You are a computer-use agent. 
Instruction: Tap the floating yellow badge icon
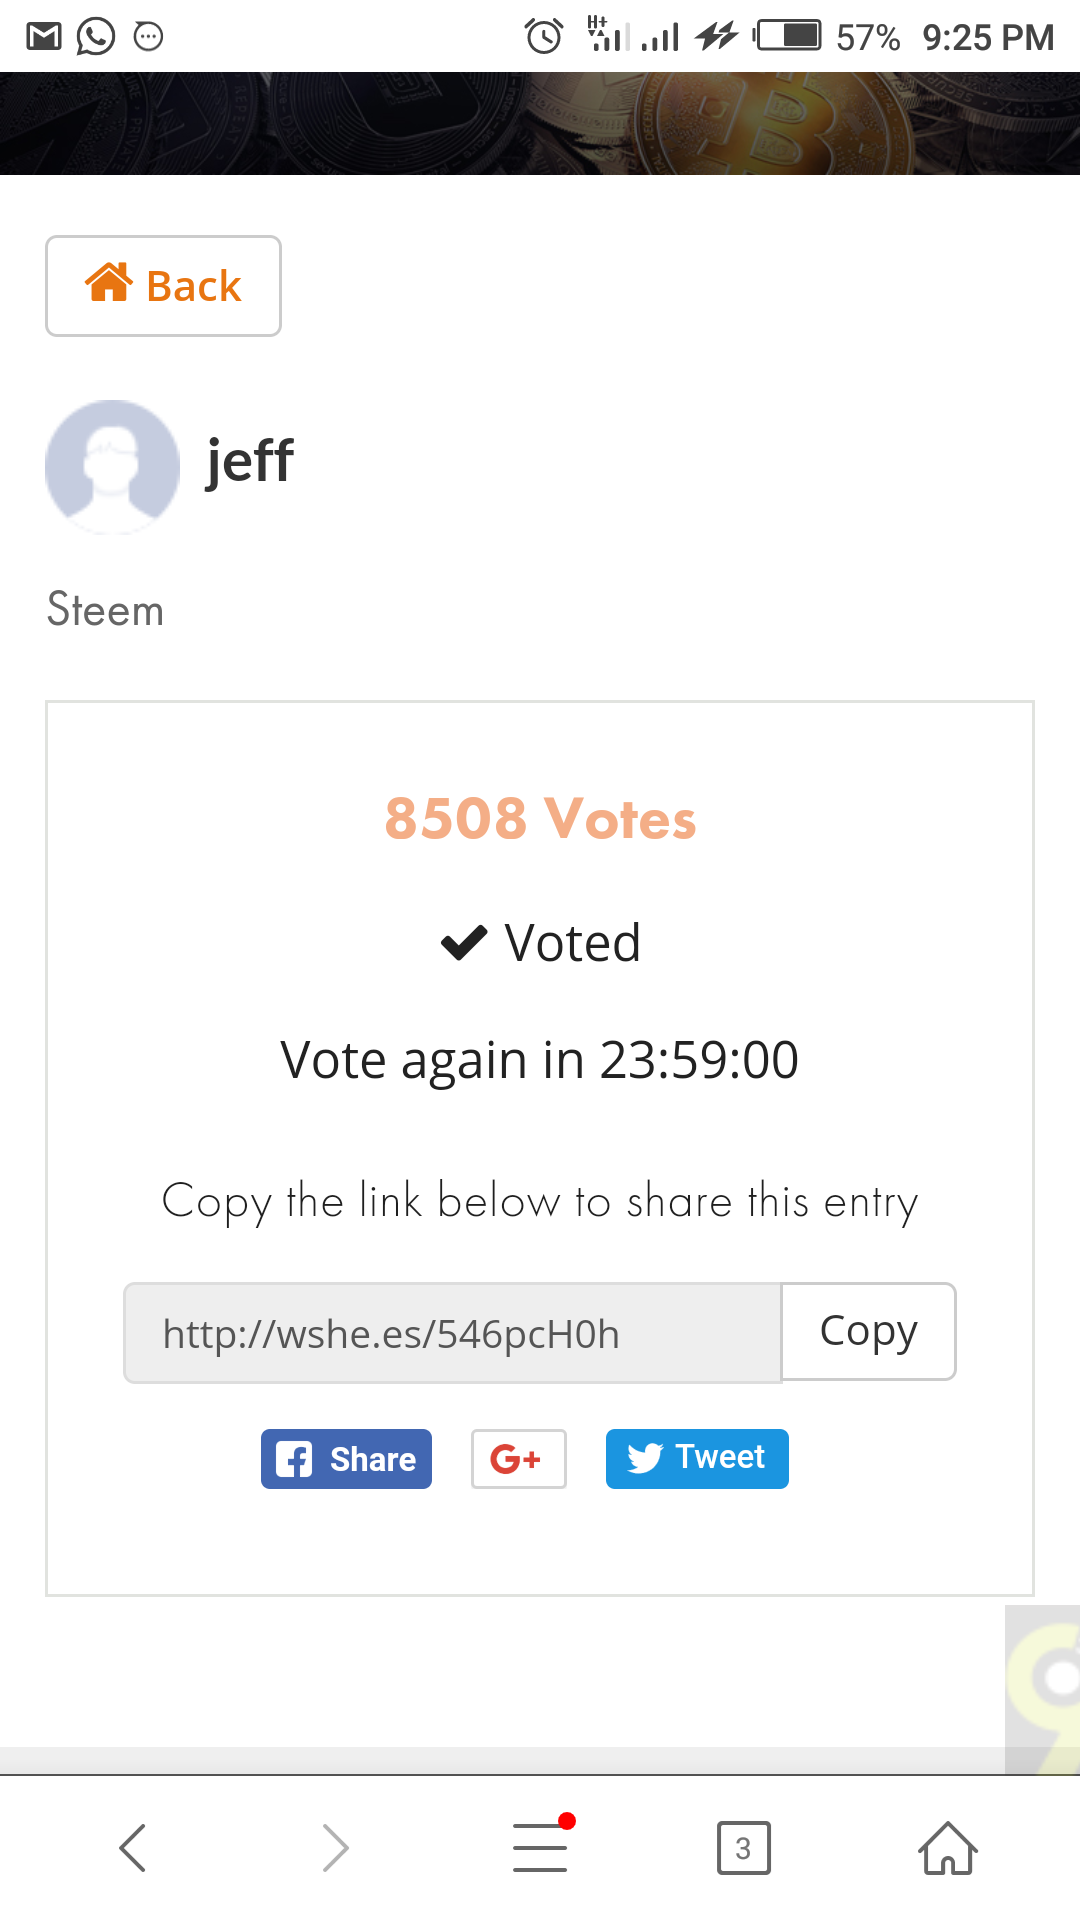click(x=1043, y=1690)
